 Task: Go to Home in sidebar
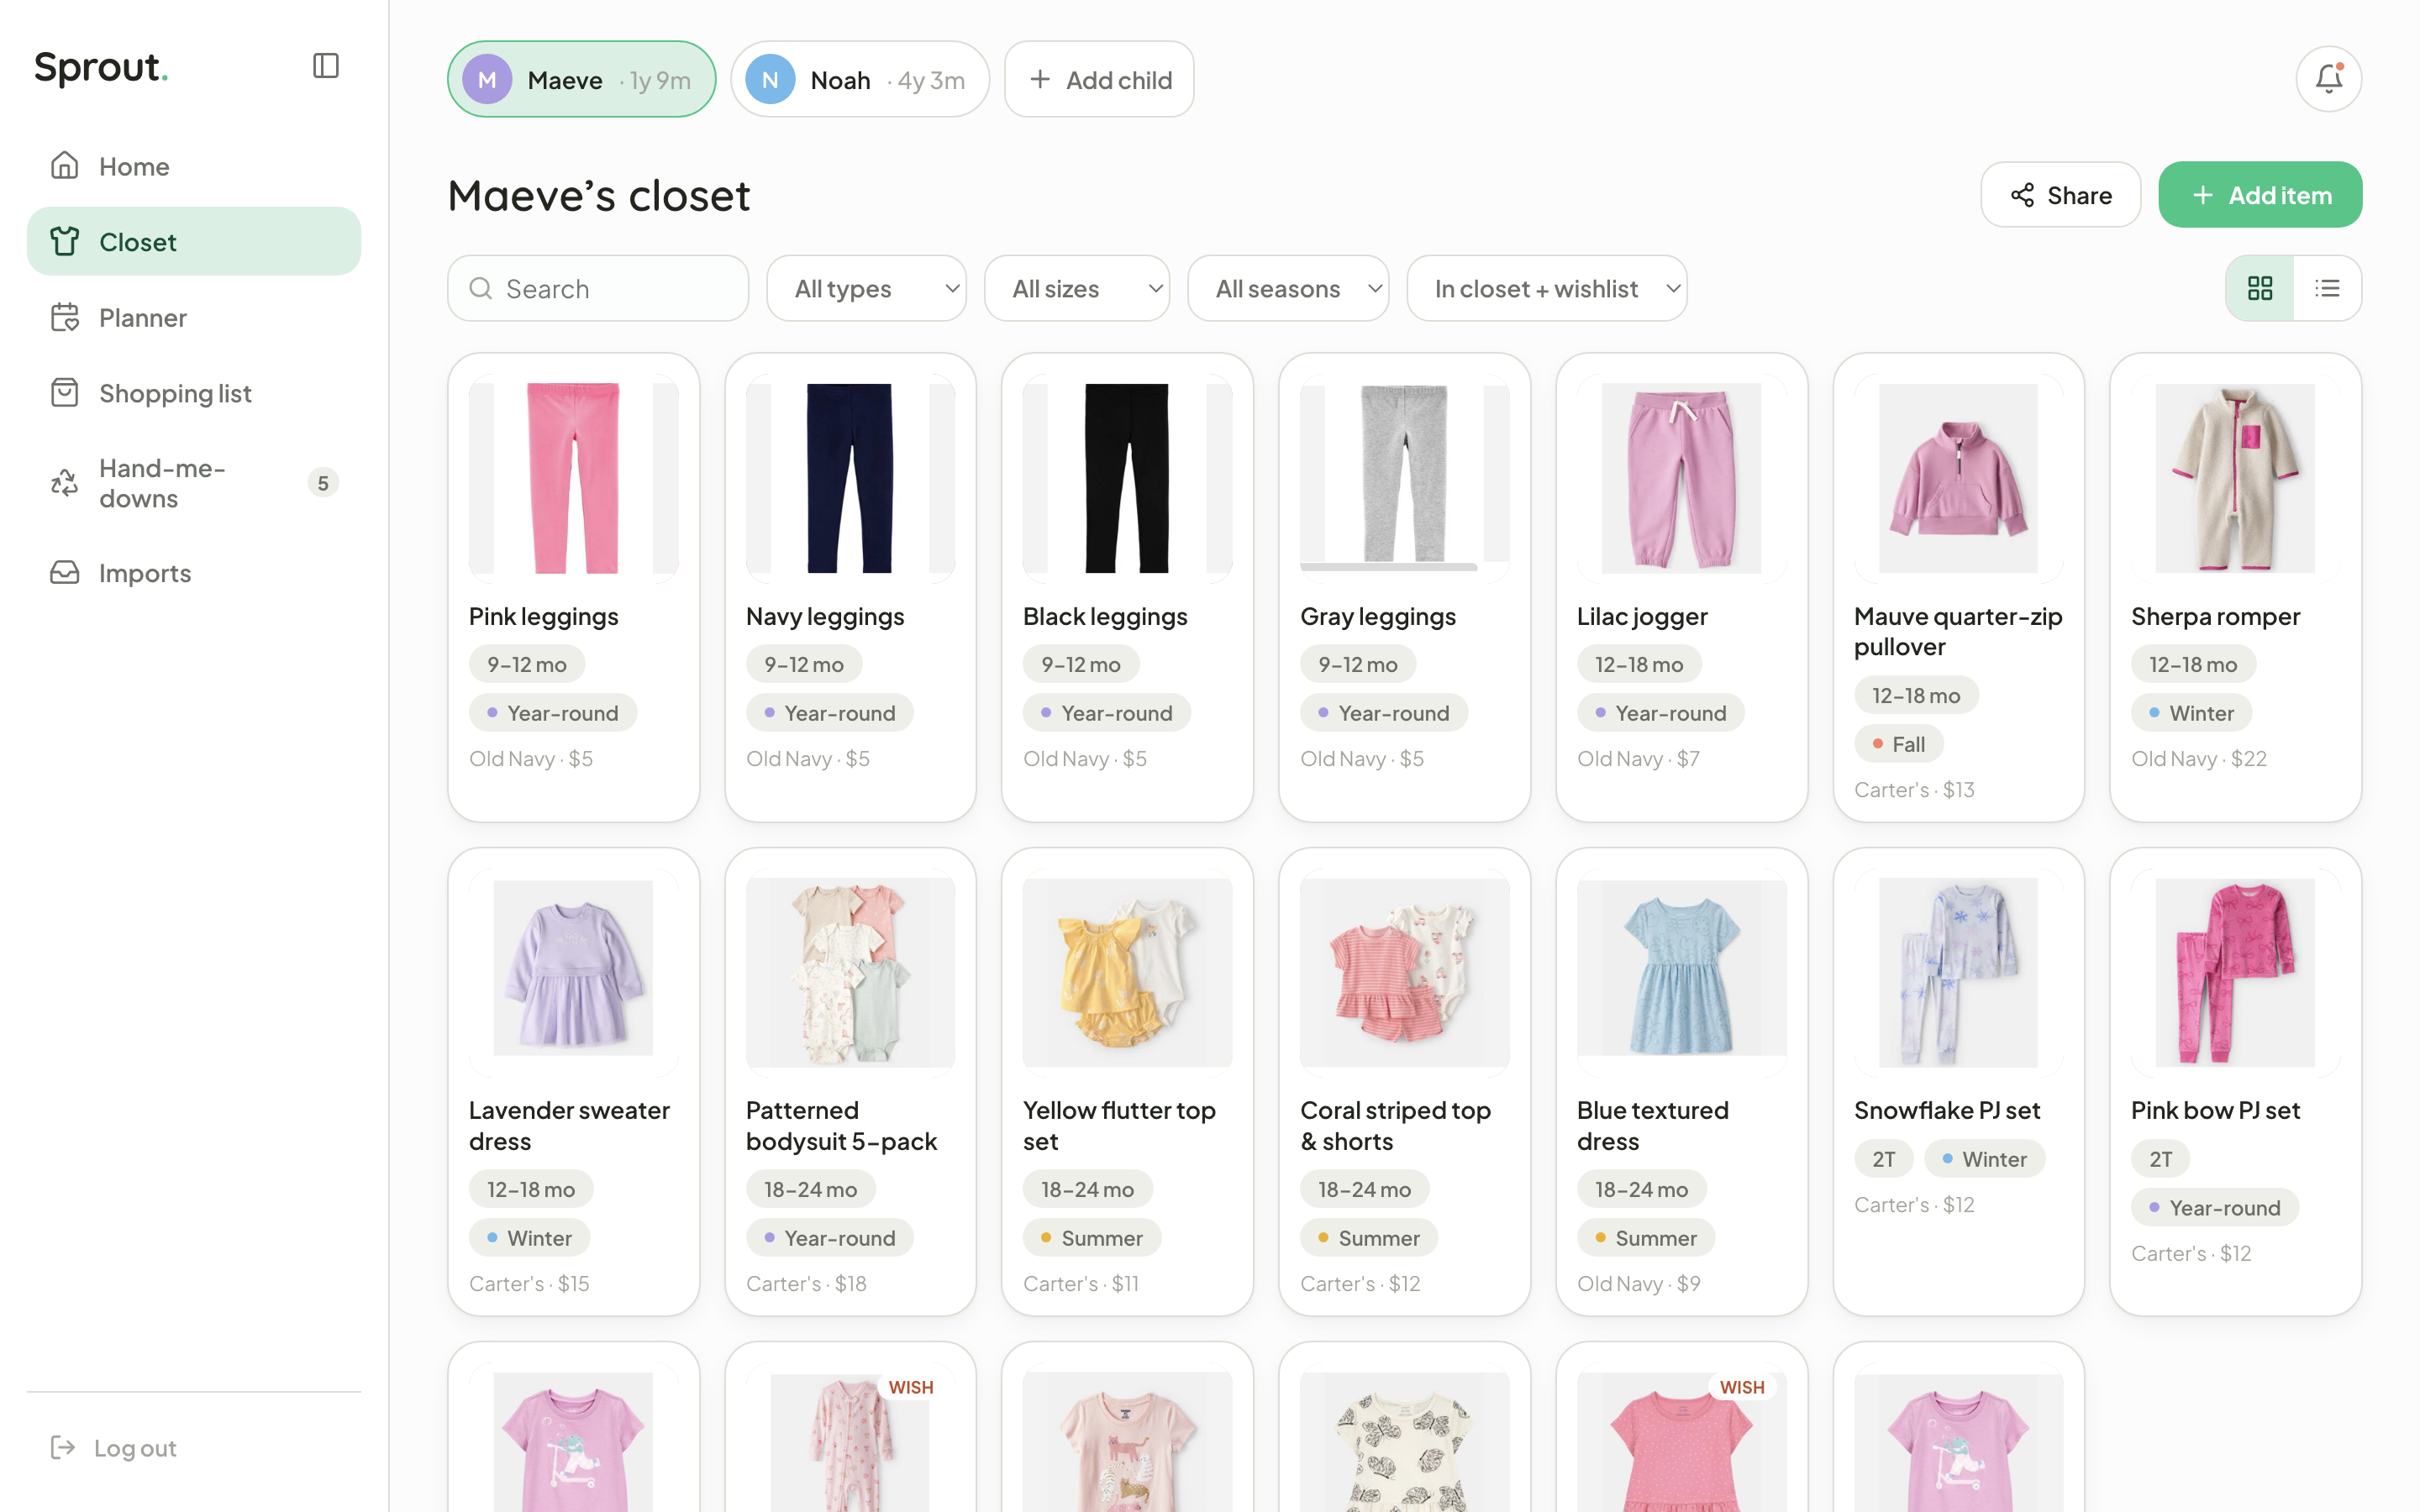194,166
